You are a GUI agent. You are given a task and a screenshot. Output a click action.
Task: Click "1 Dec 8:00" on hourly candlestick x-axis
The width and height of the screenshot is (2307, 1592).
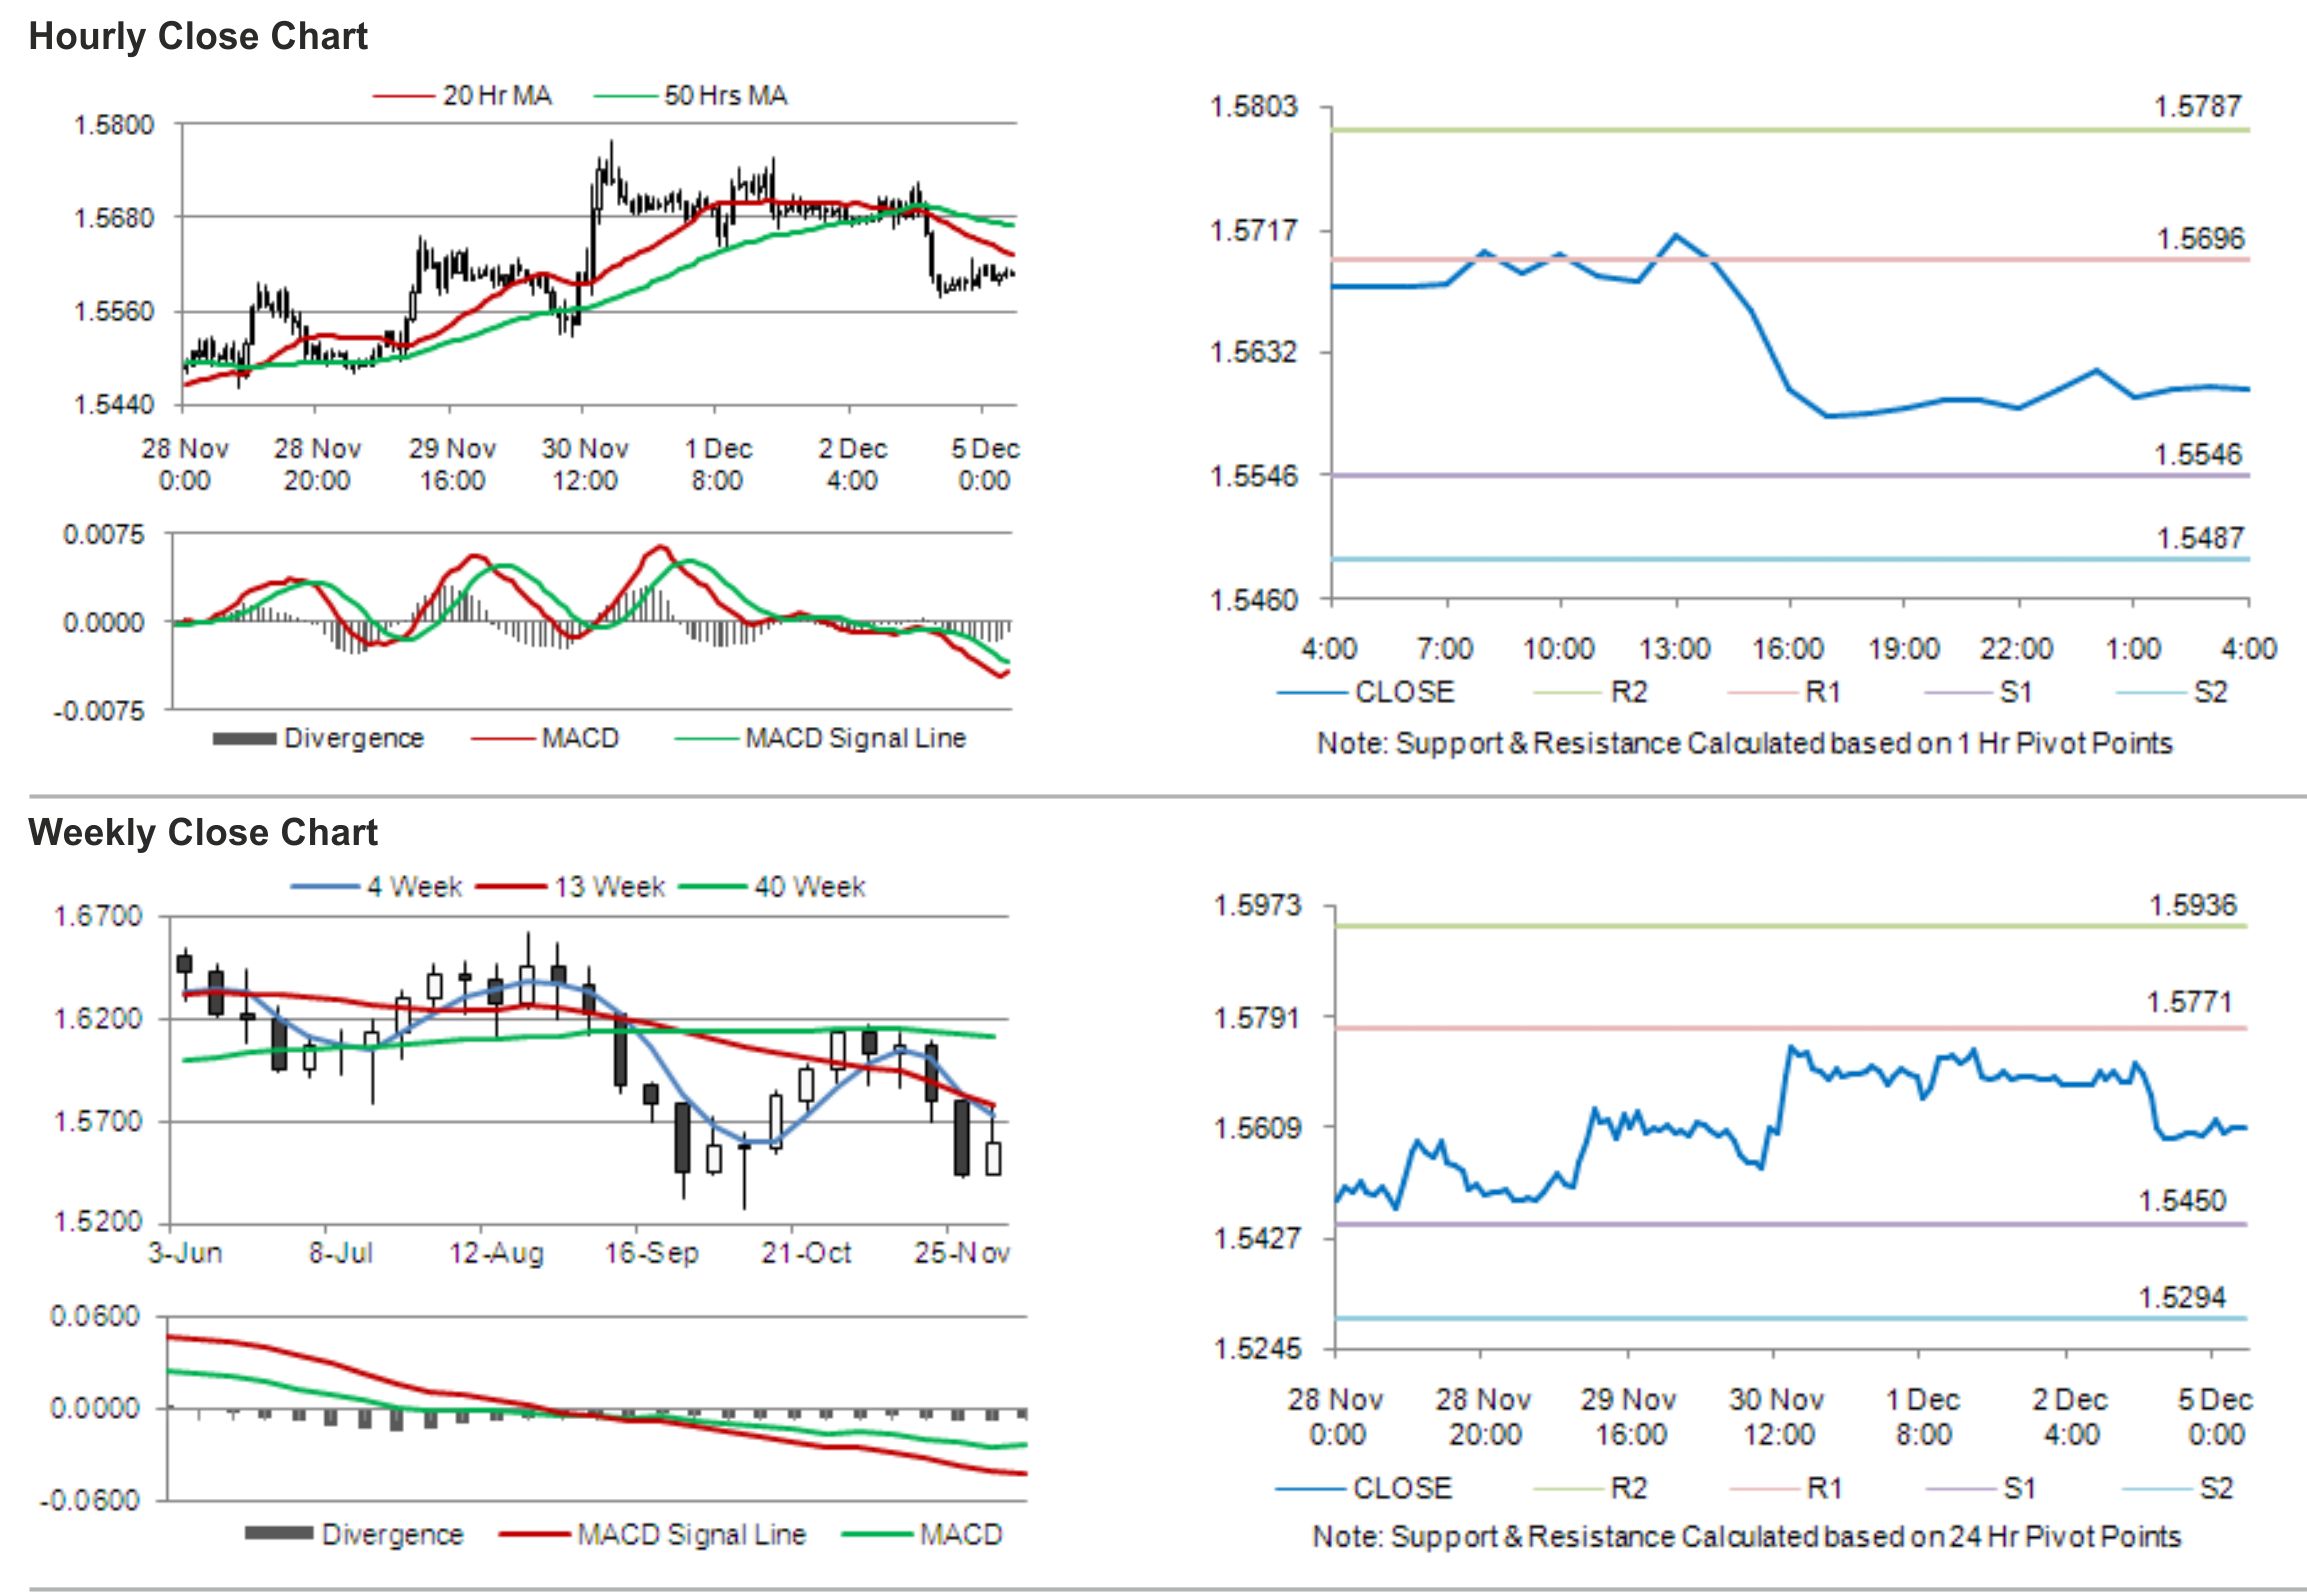click(718, 464)
